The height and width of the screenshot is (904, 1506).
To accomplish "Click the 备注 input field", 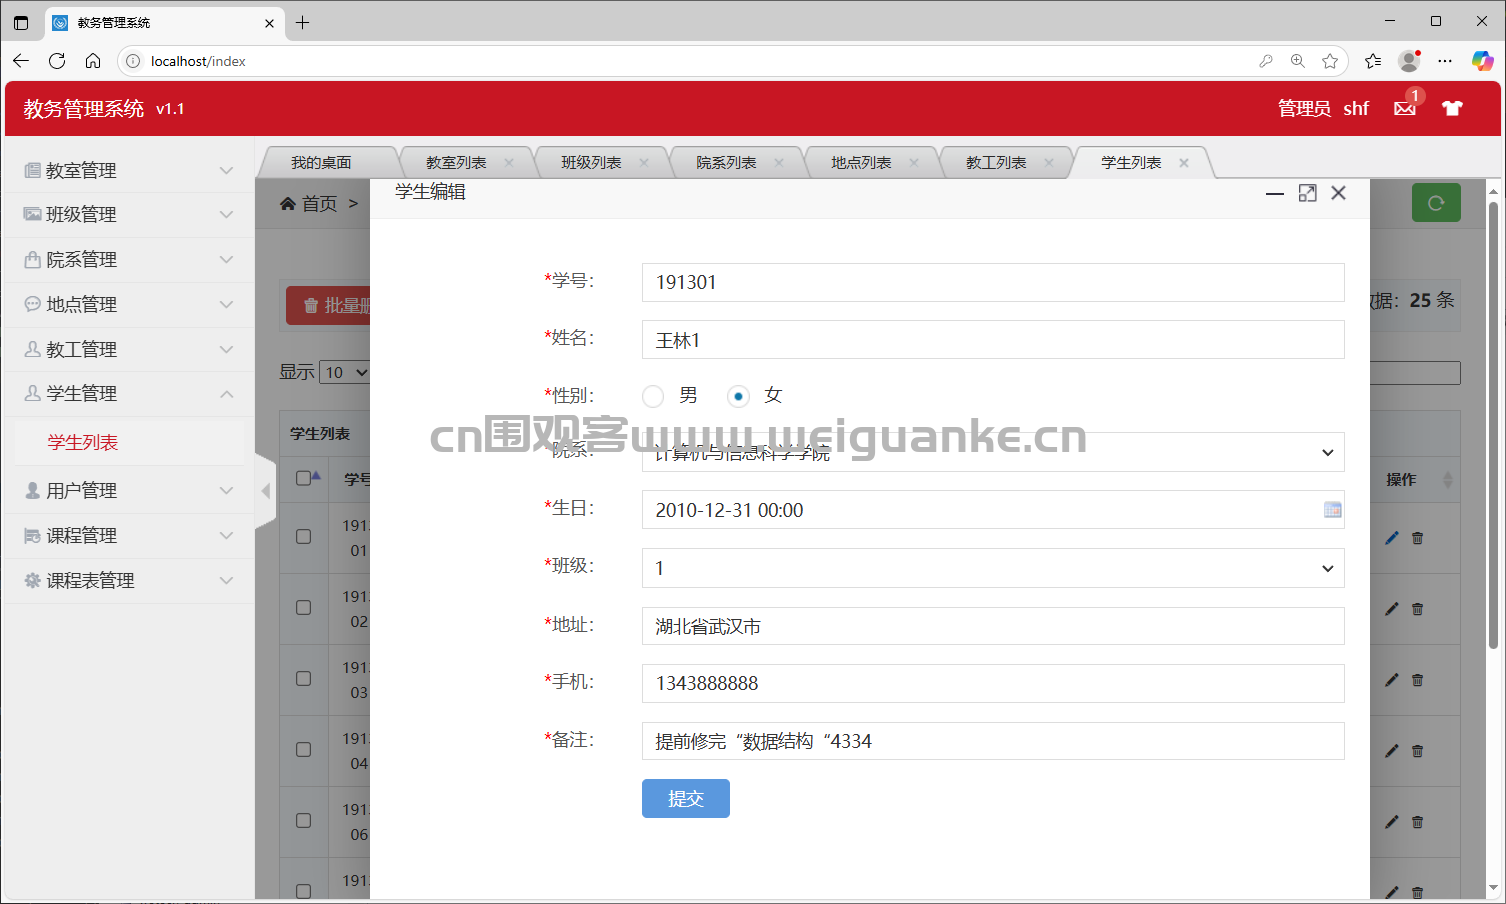I will [x=993, y=741].
